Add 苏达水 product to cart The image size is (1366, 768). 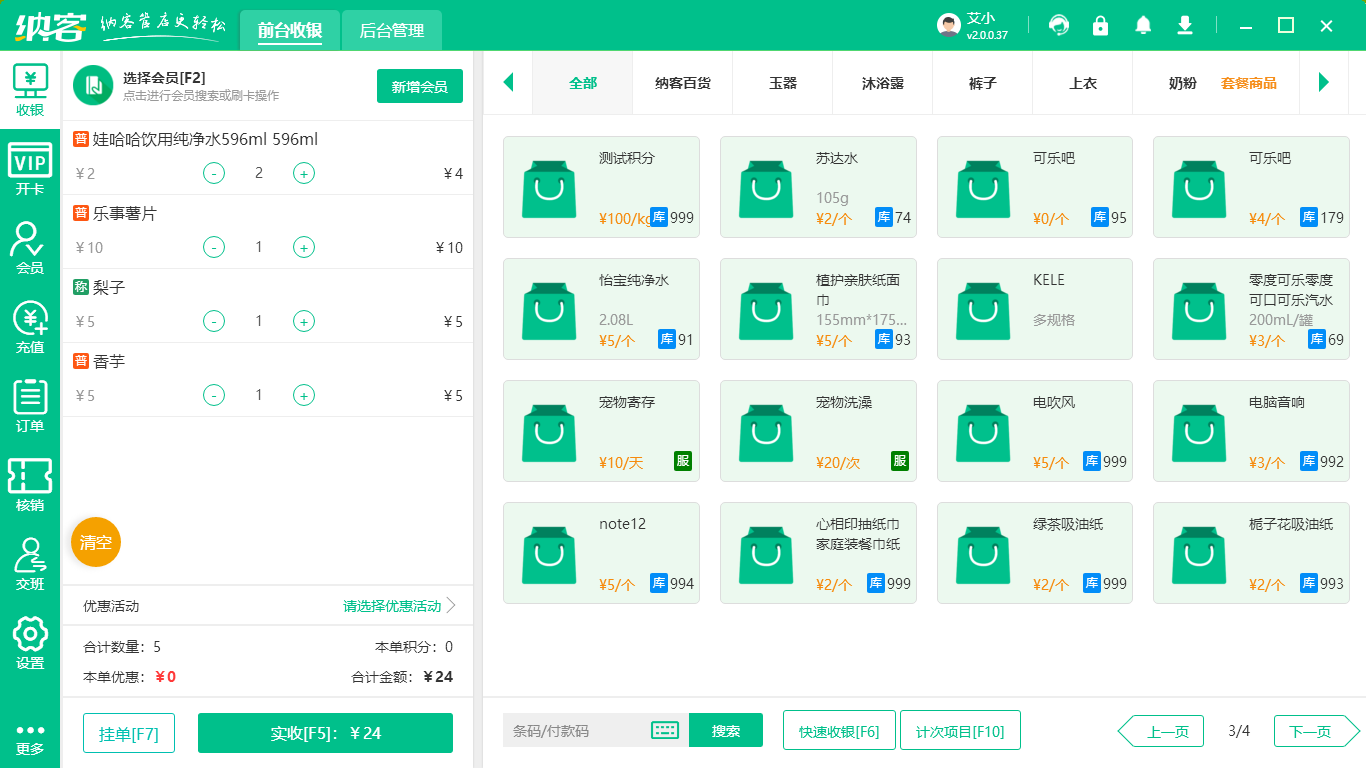click(818, 187)
